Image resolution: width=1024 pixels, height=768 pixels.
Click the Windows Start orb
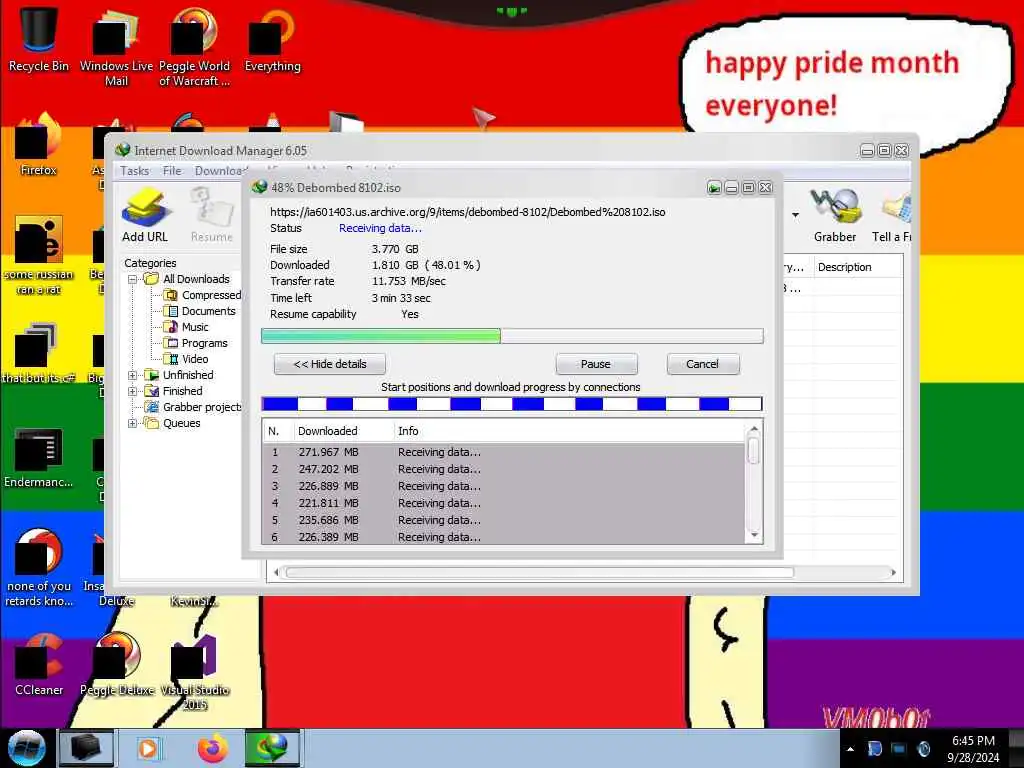pyautogui.click(x=27, y=748)
